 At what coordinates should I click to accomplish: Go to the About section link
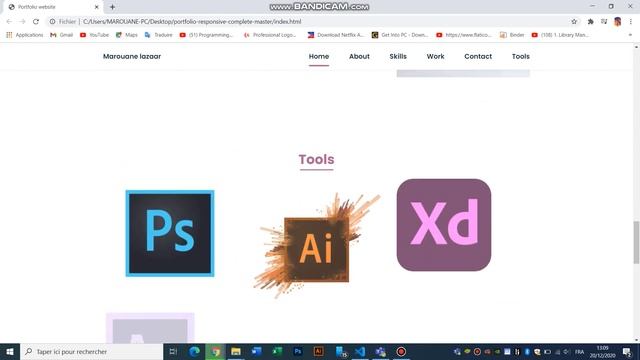pyautogui.click(x=359, y=56)
